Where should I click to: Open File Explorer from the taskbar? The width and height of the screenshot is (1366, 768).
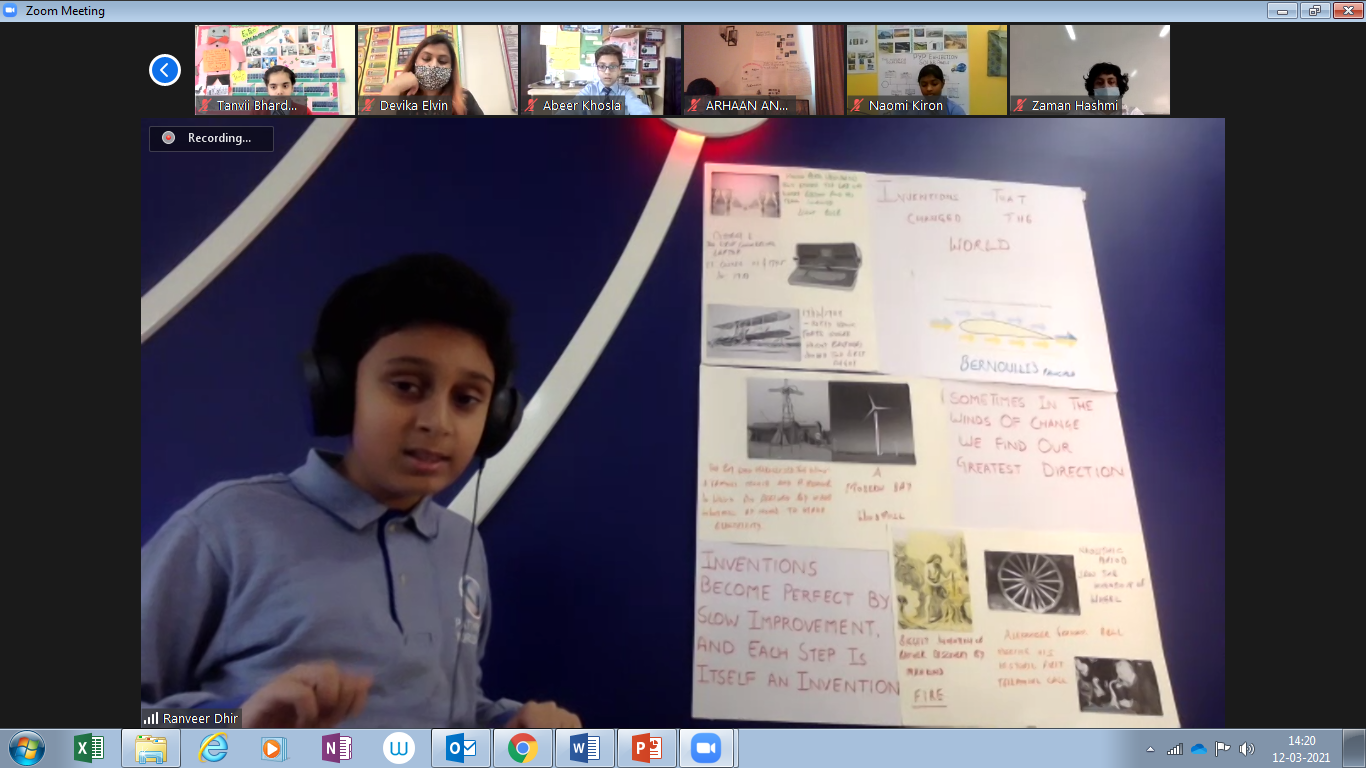pos(151,748)
